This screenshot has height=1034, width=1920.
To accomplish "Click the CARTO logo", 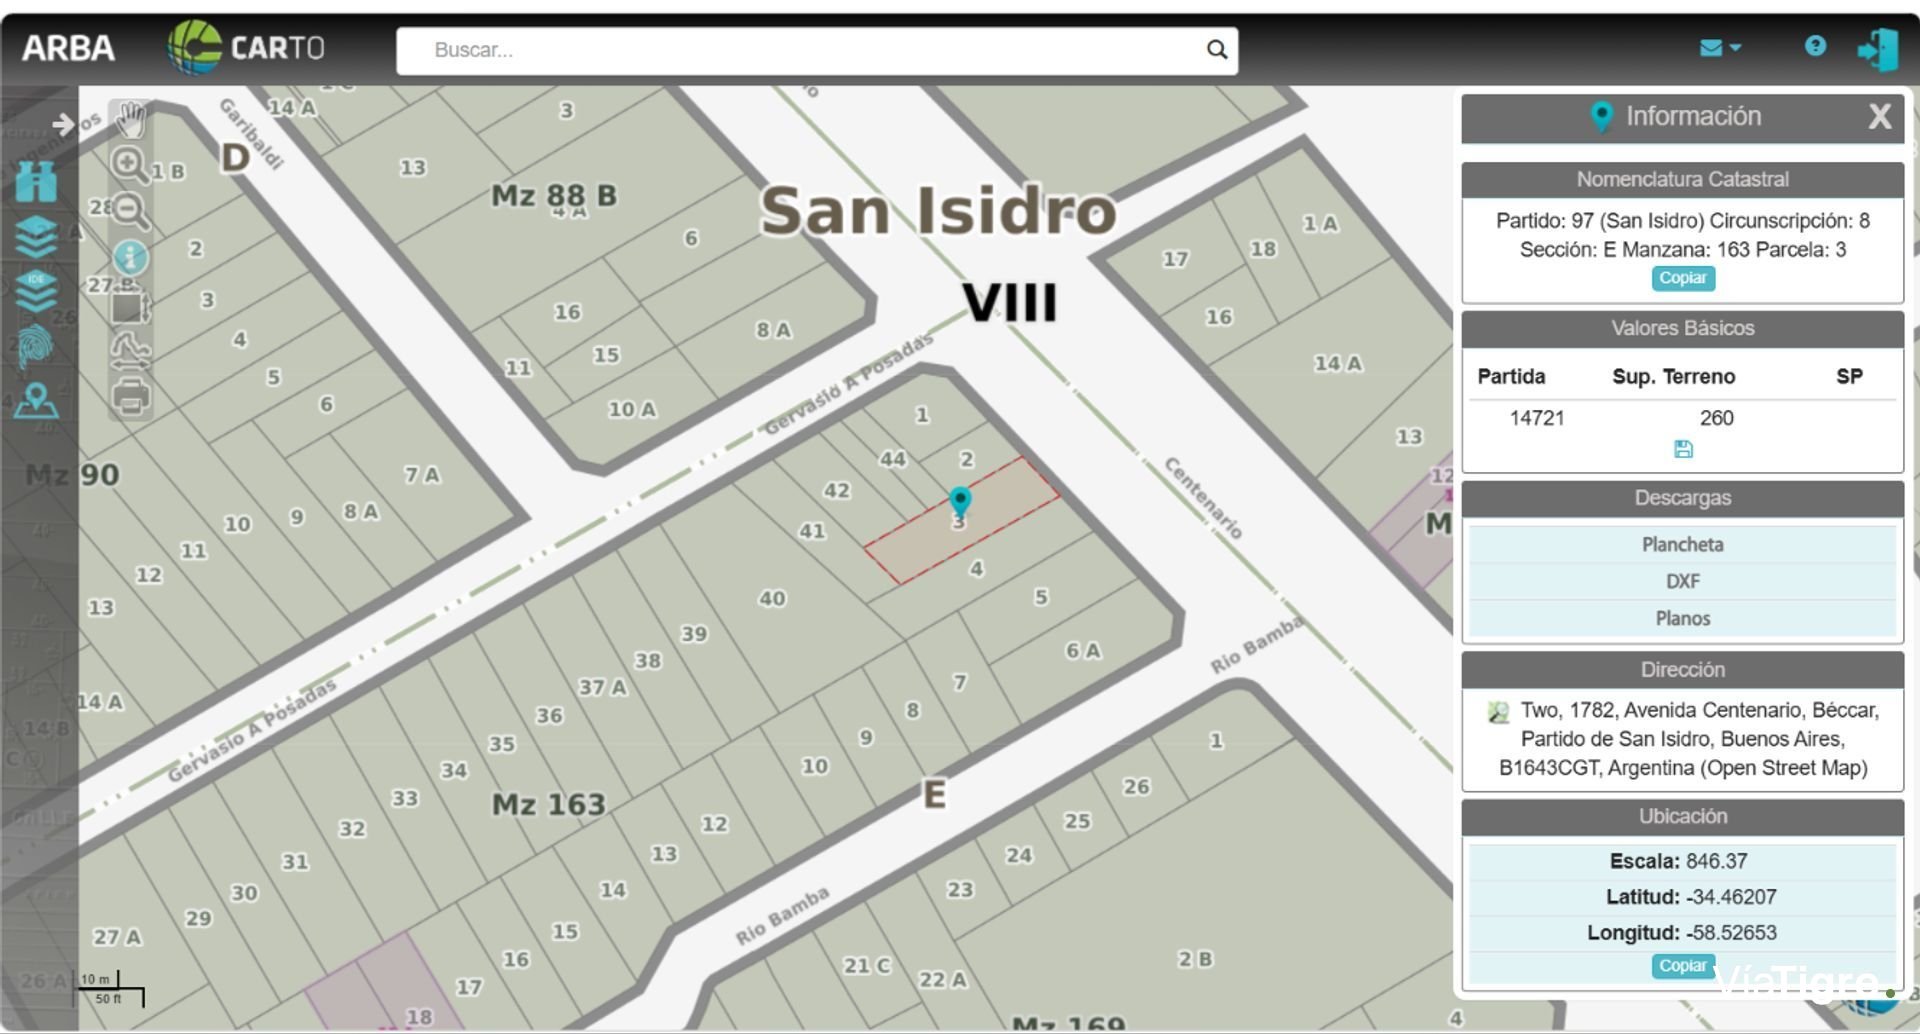I will click(246, 47).
